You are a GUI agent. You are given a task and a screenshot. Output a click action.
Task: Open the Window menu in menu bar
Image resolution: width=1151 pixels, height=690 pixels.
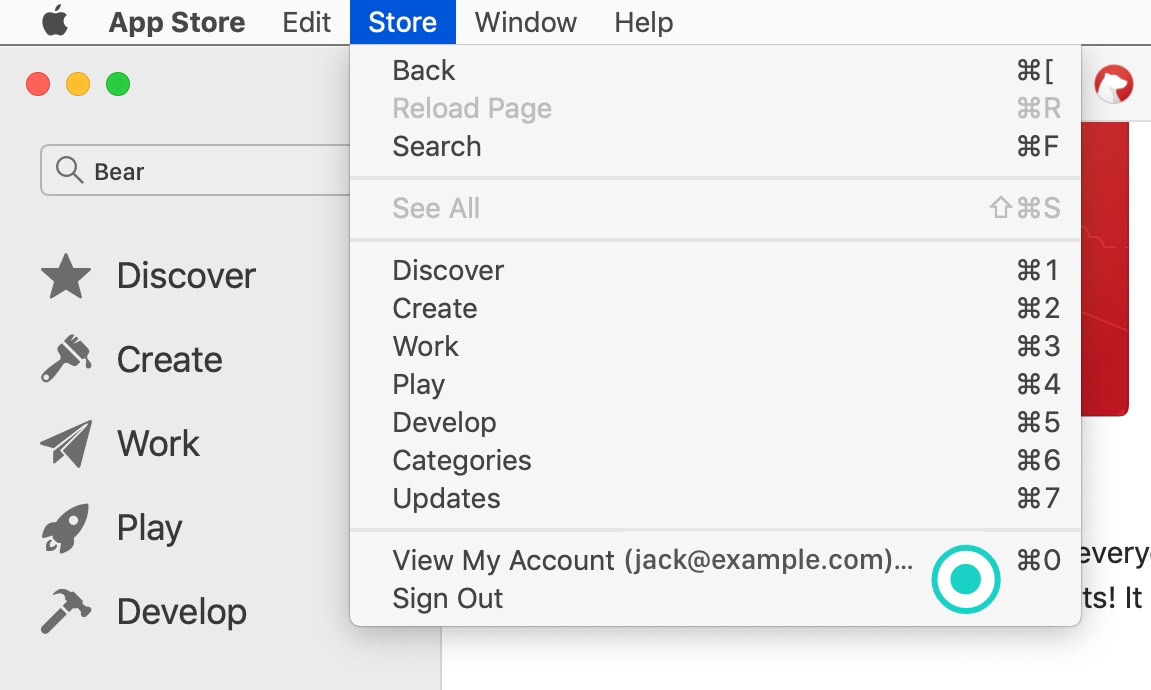[x=525, y=22]
